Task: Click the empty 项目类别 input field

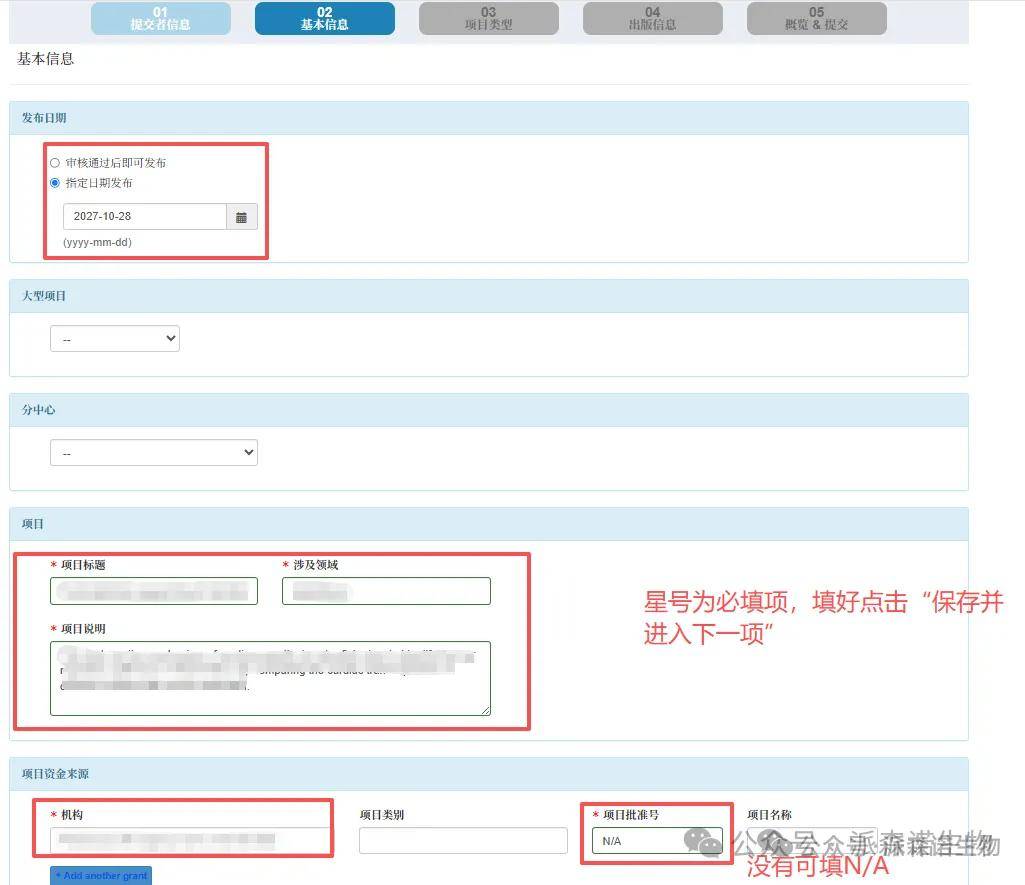Action: point(462,841)
